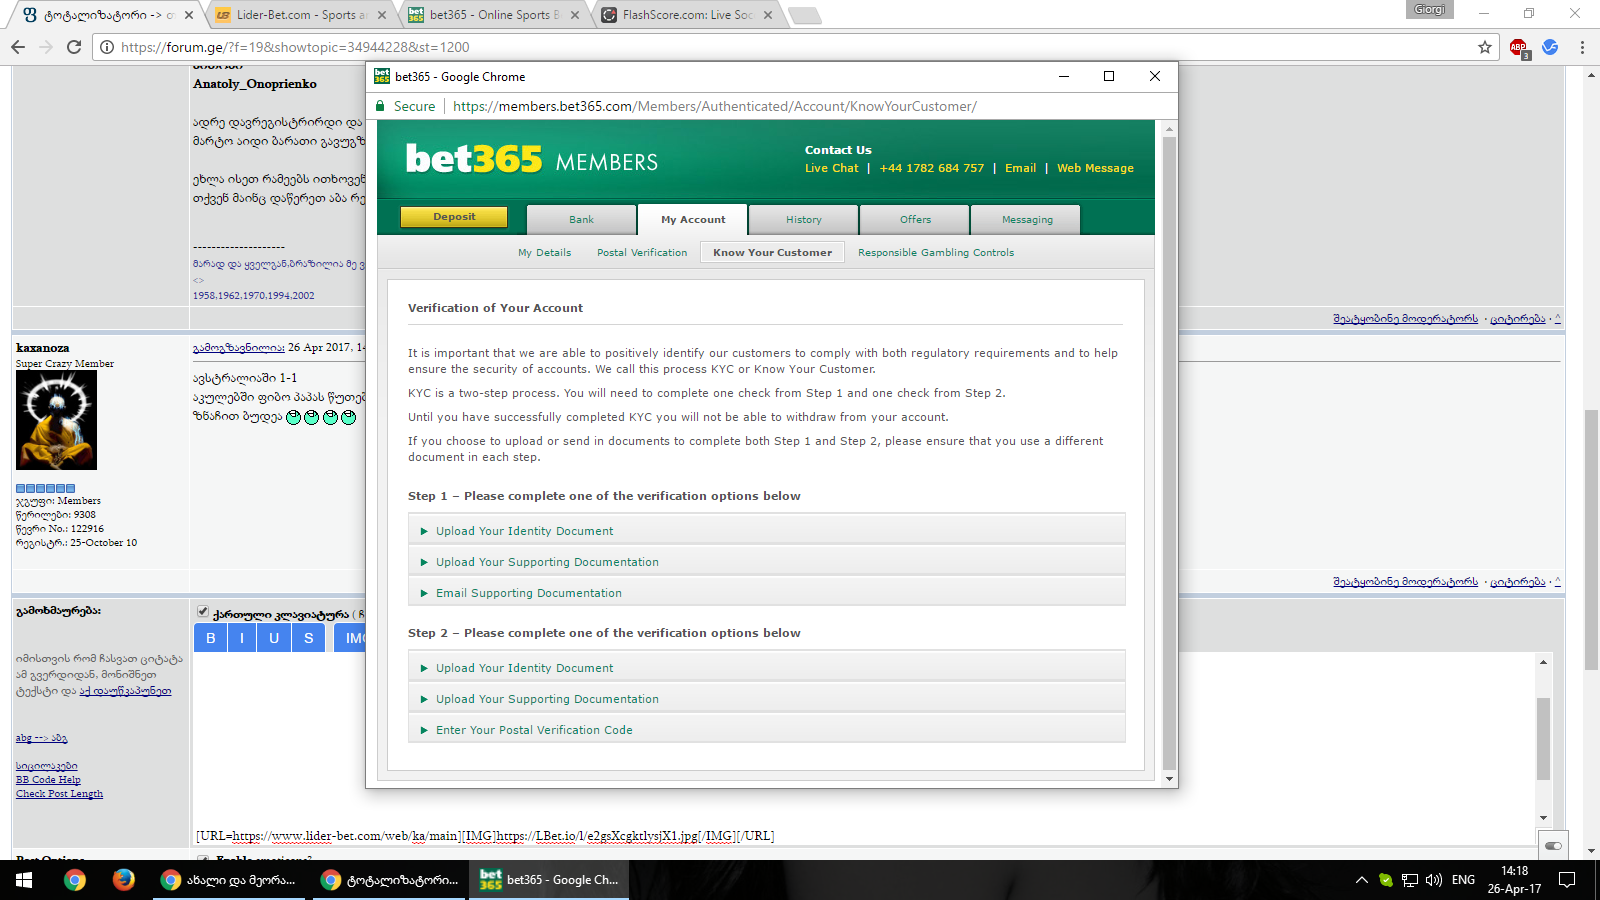Close the Lider-Bet.com browser tab
1600x900 pixels.
(x=382, y=15)
